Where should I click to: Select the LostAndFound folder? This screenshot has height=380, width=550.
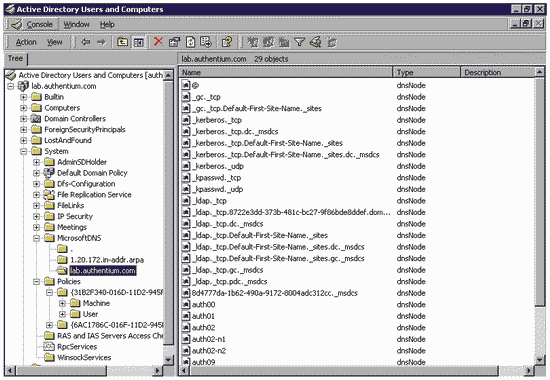[x=68, y=140]
